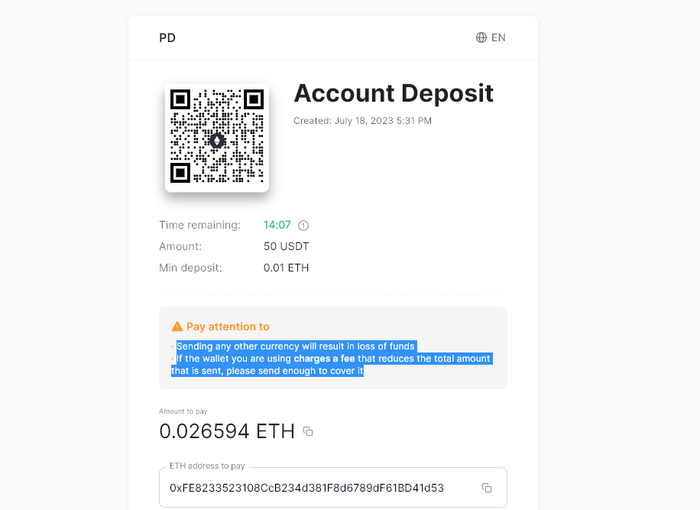Click the info icon beside the timer
Viewport: 700px width, 510px height.
click(x=304, y=226)
